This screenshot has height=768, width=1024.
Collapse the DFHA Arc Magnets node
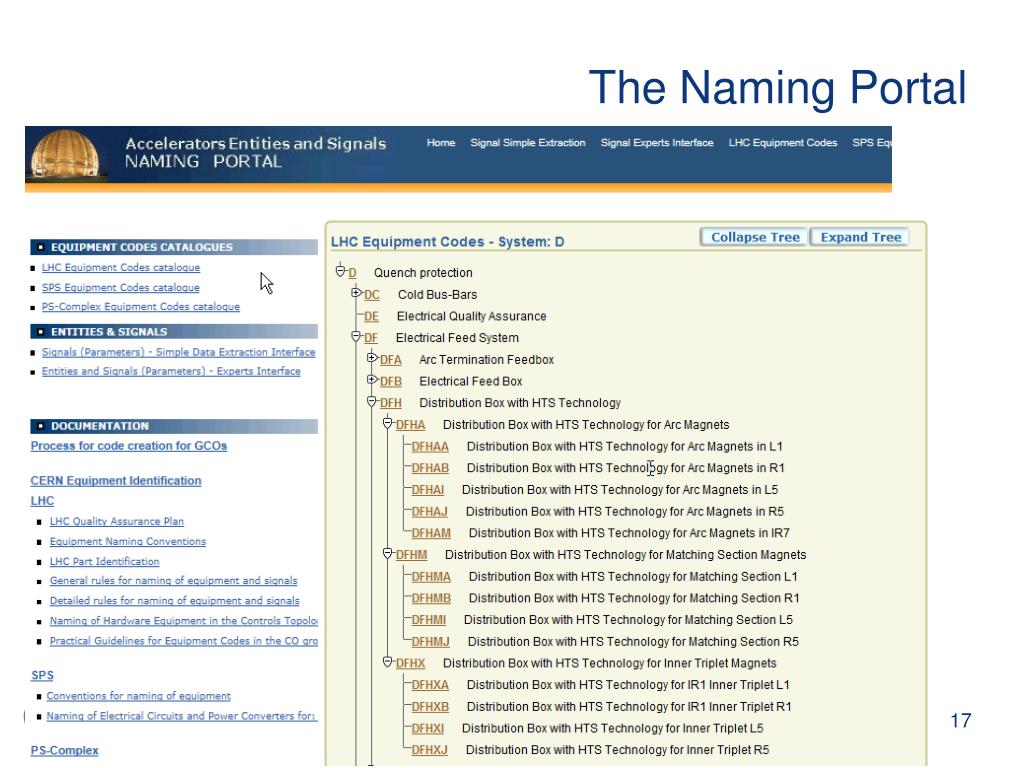(x=387, y=423)
